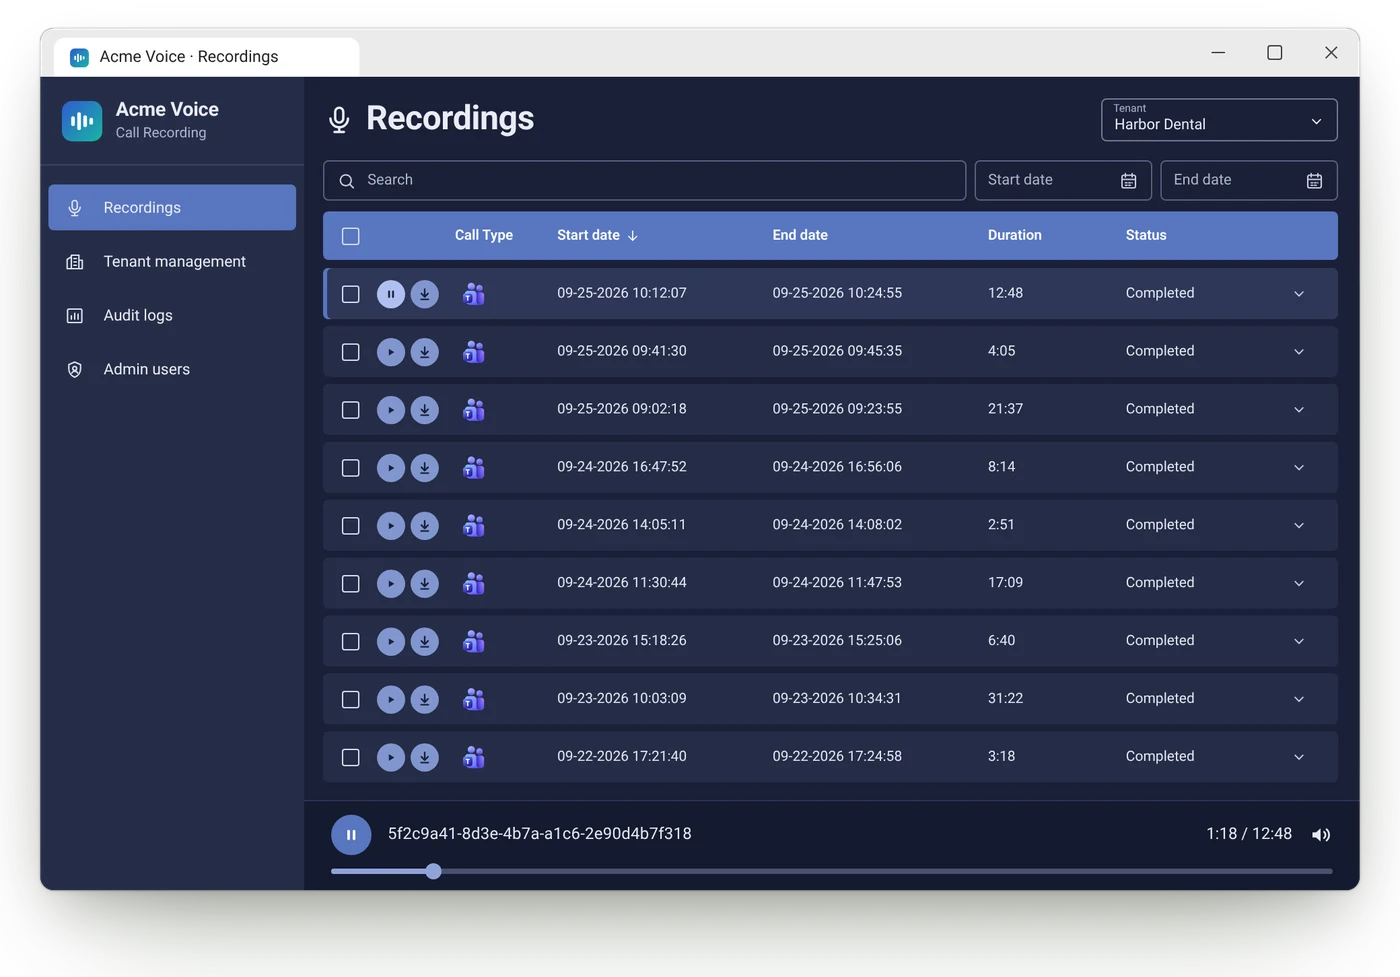Open Audit logs page
This screenshot has width=1400, height=977.
point(172,316)
